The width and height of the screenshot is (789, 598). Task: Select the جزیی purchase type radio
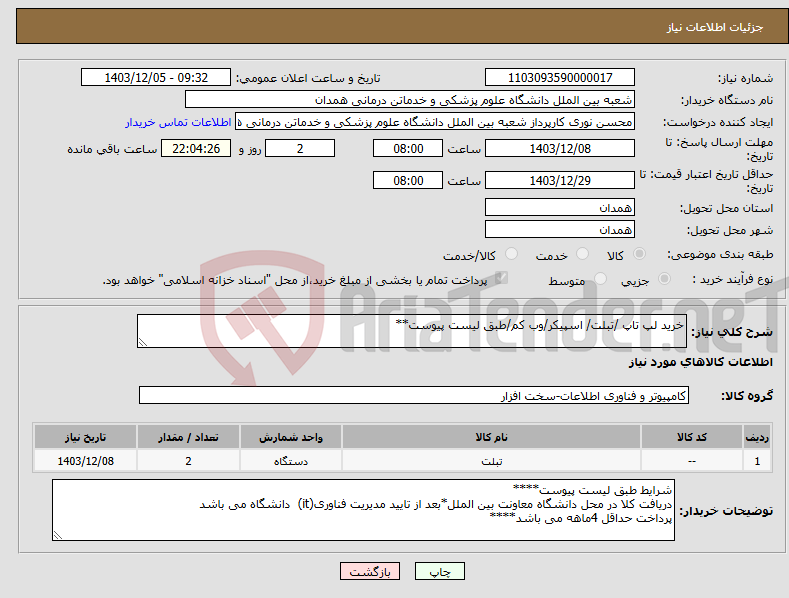coord(664,279)
